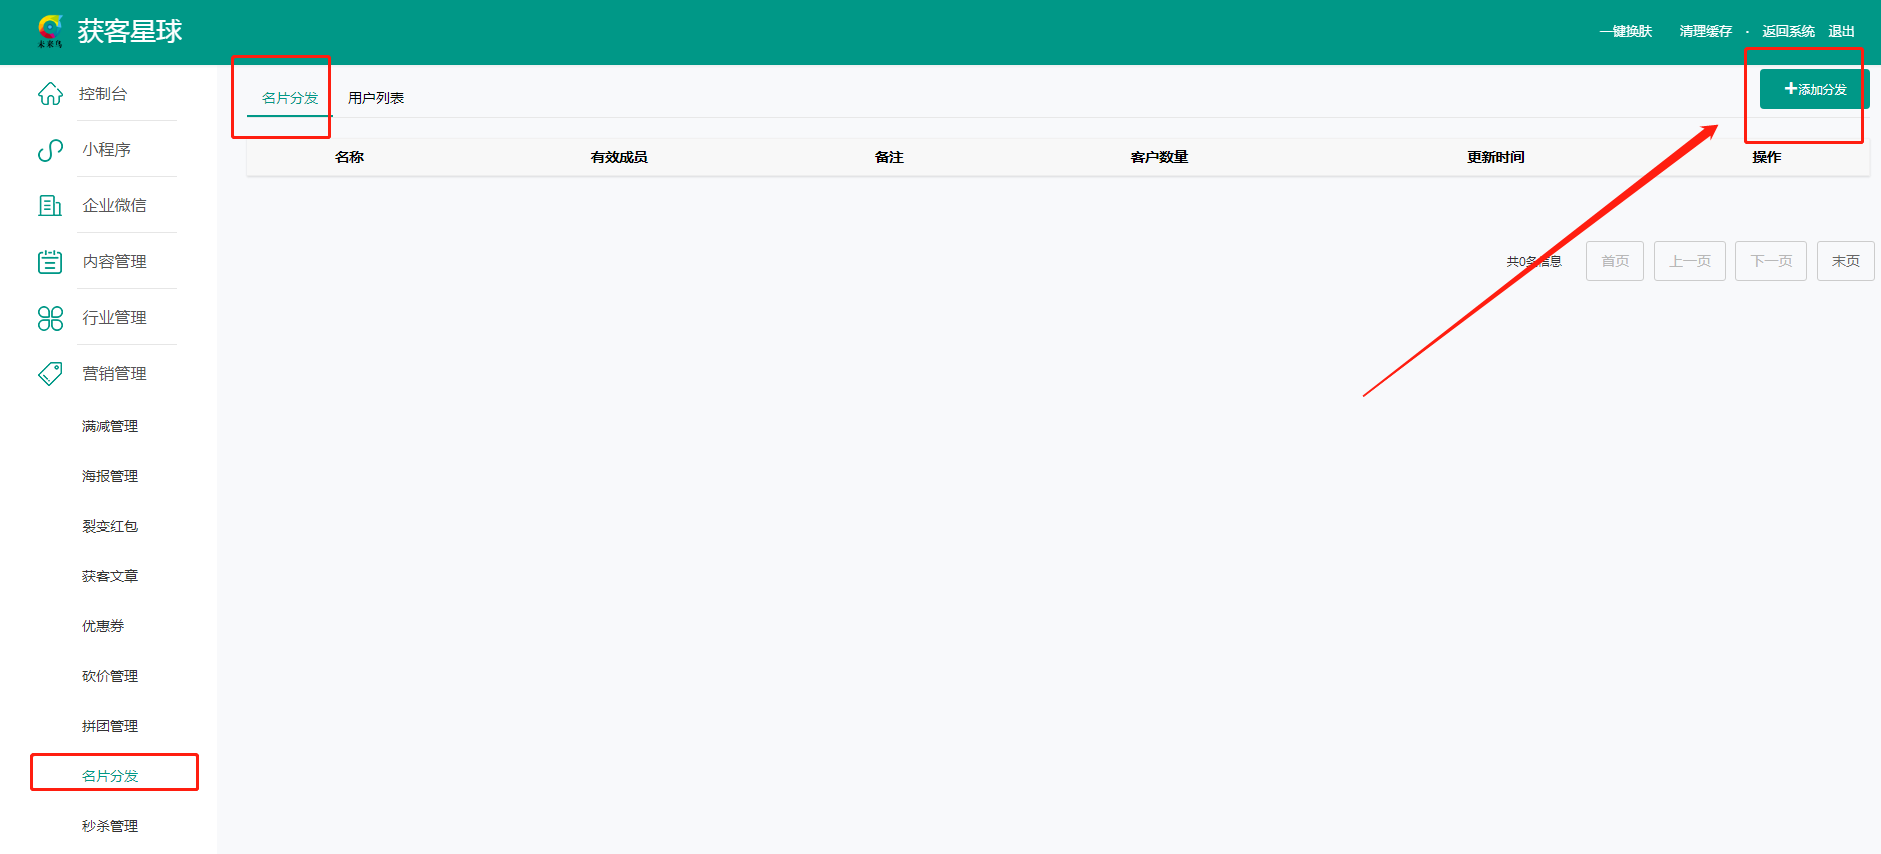Open 行业管理 in the sidebar
Image resolution: width=1881 pixels, height=854 pixels.
tap(114, 318)
